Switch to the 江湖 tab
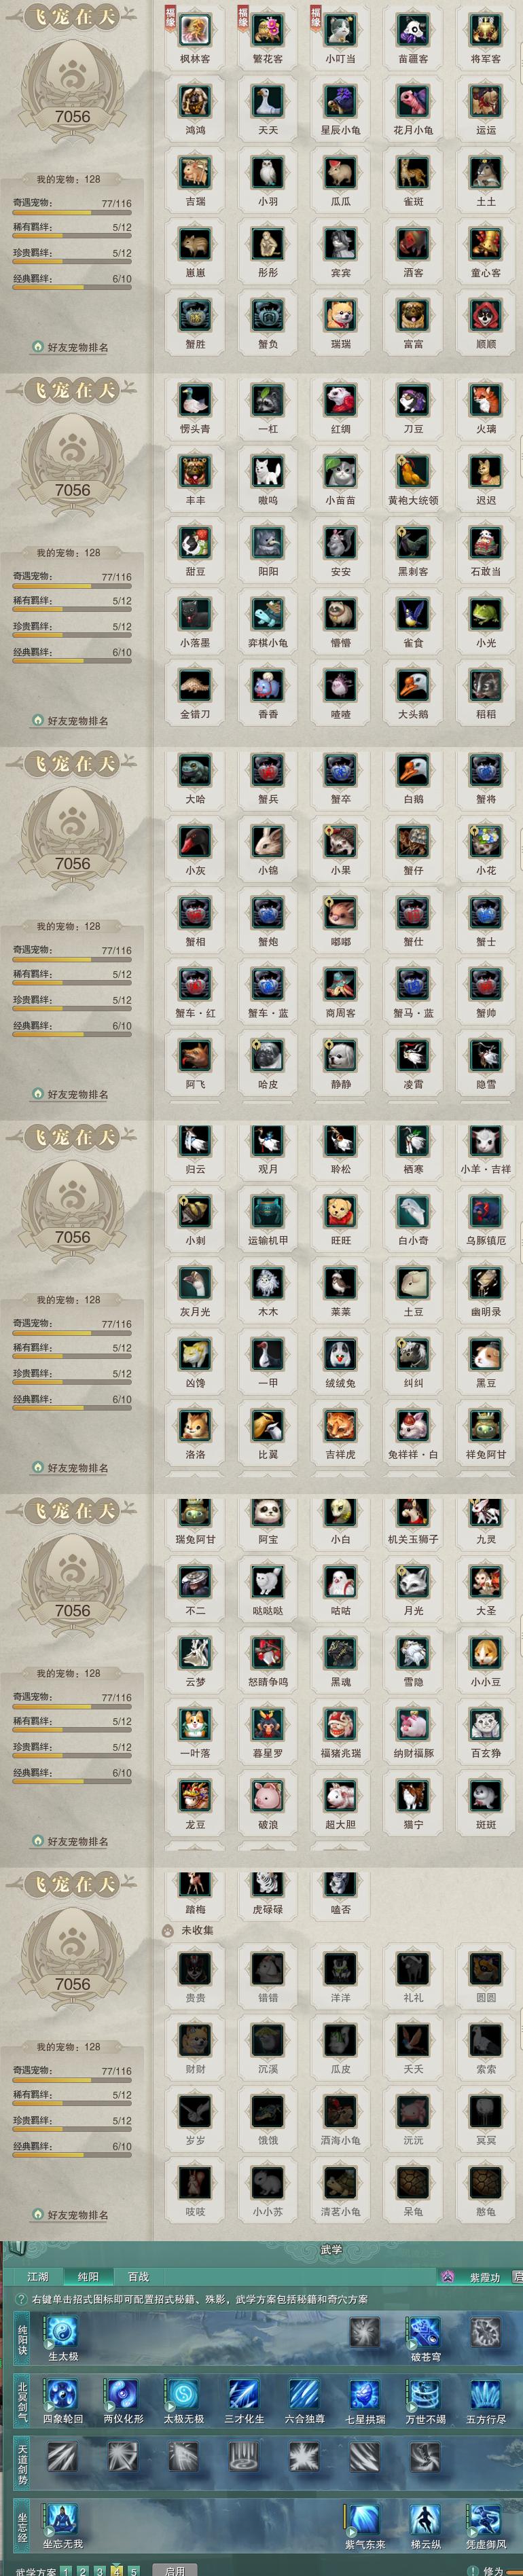523x2576 pixels. (38, 2276)
